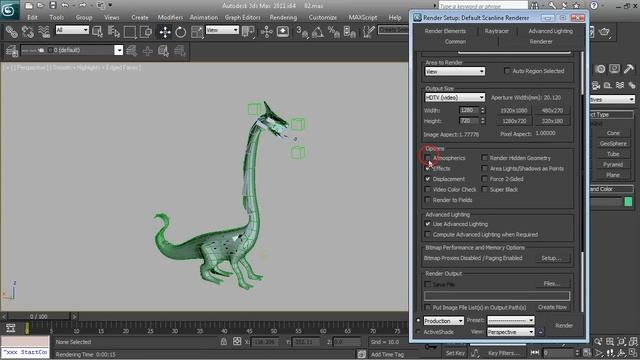
Task: Activate the Select Object tool
Action: point(98,31)
